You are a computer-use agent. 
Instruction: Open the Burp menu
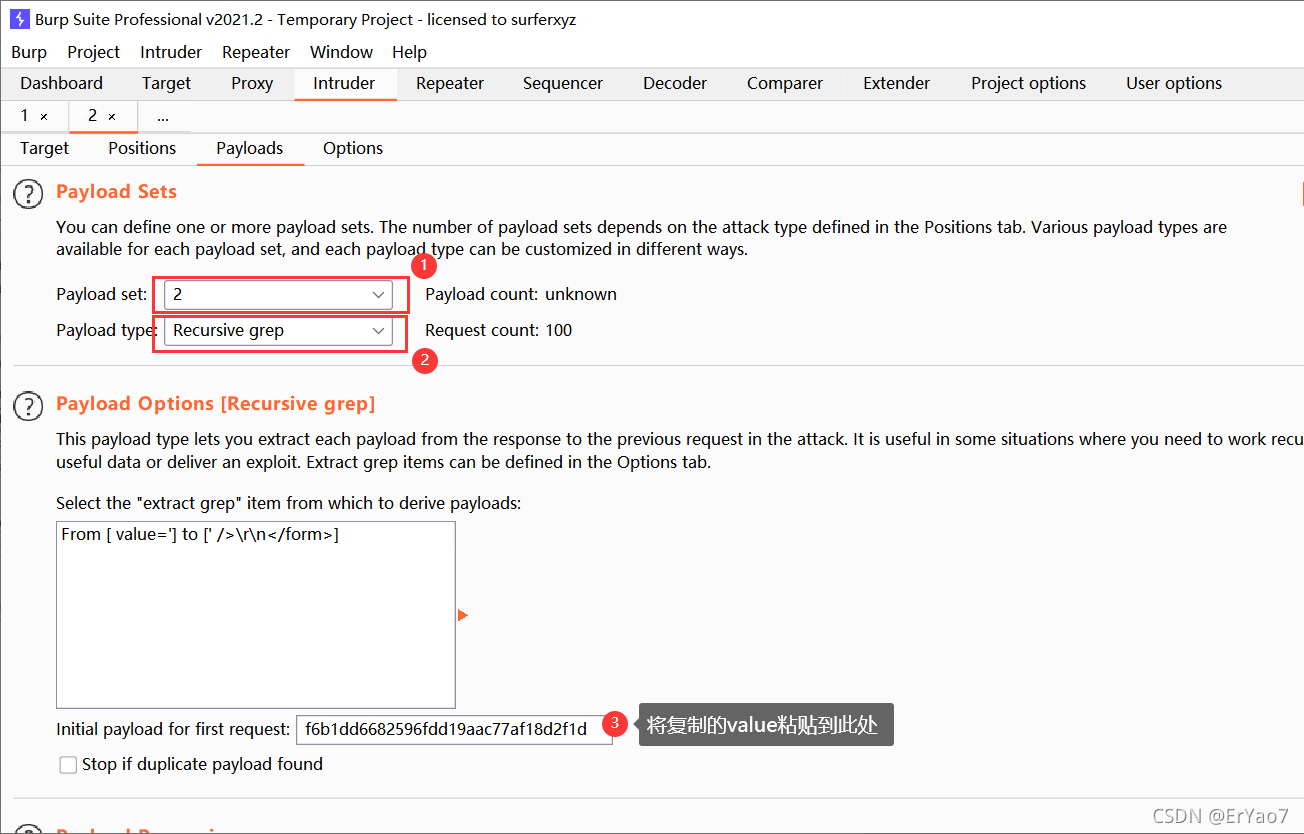point(29,52)
